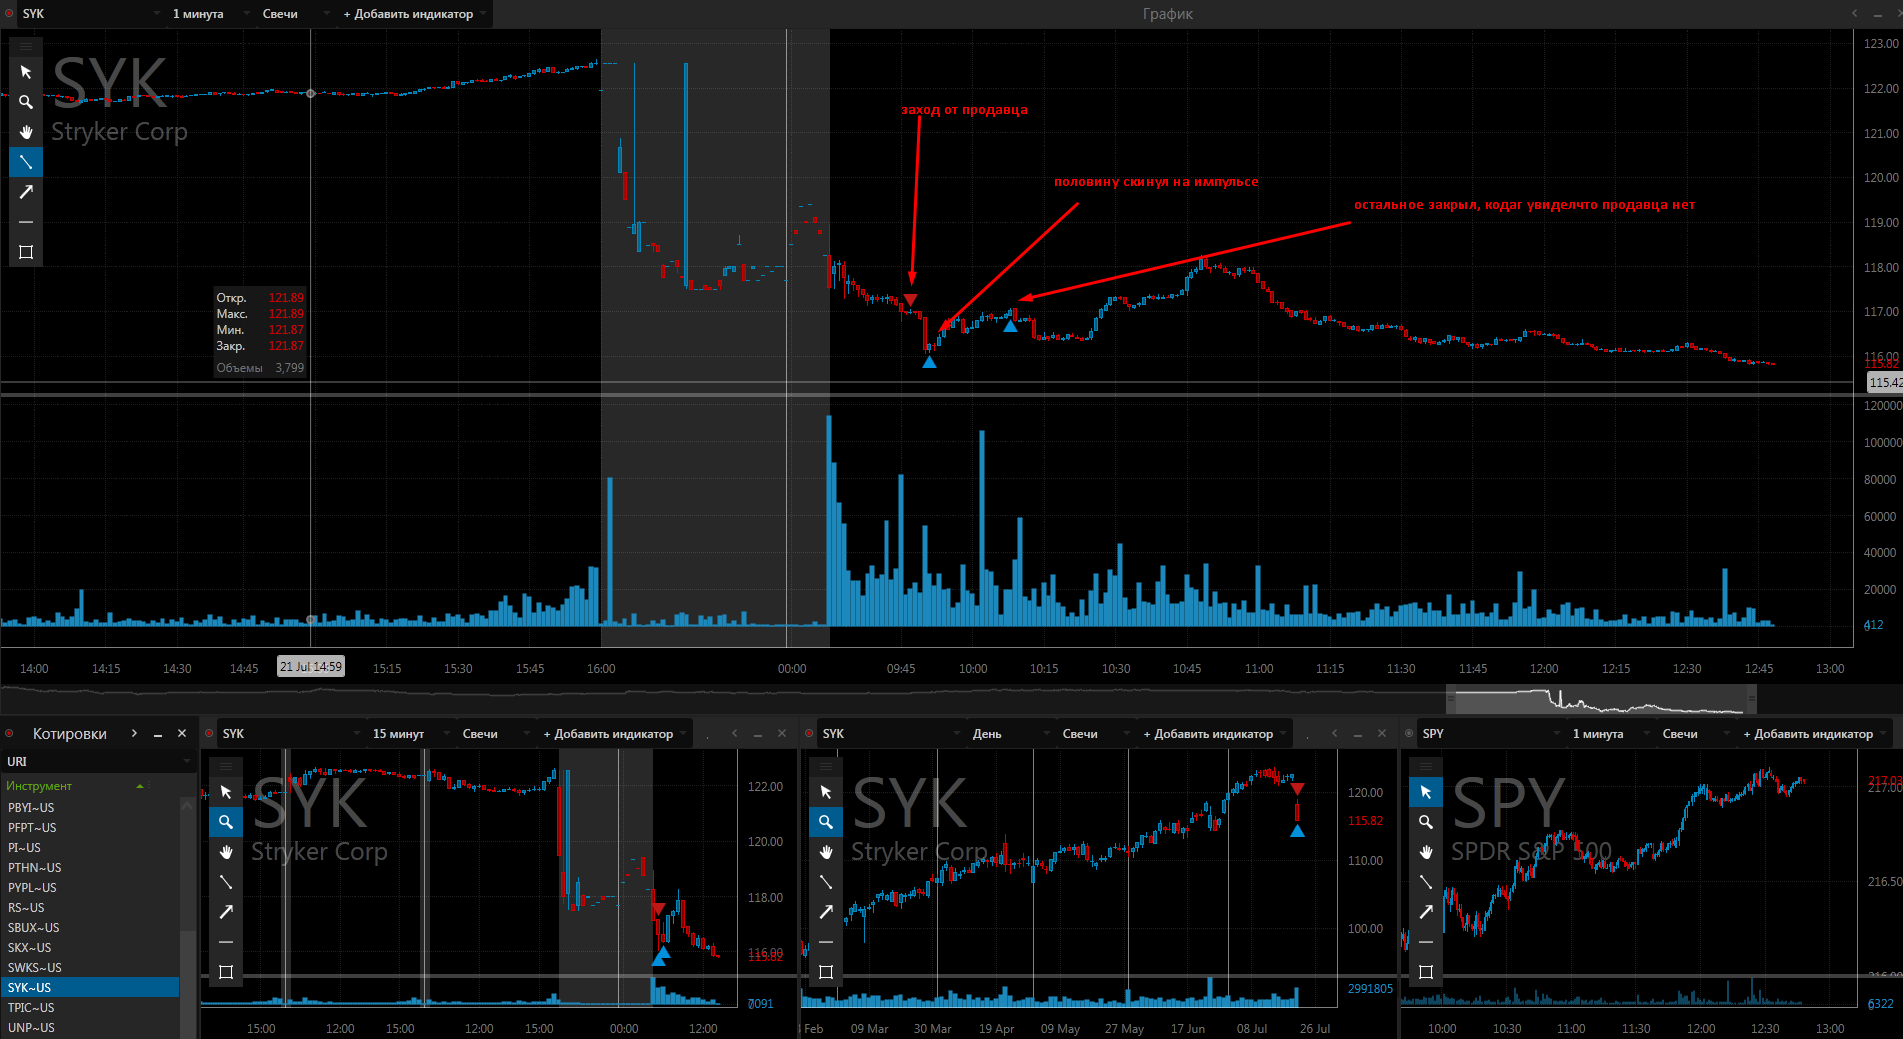Image resolution: width=1903 pixels, height=1039 pixels.
Task: Click 'Добавить индикатор' in main chart
Action: pos(414,14)
